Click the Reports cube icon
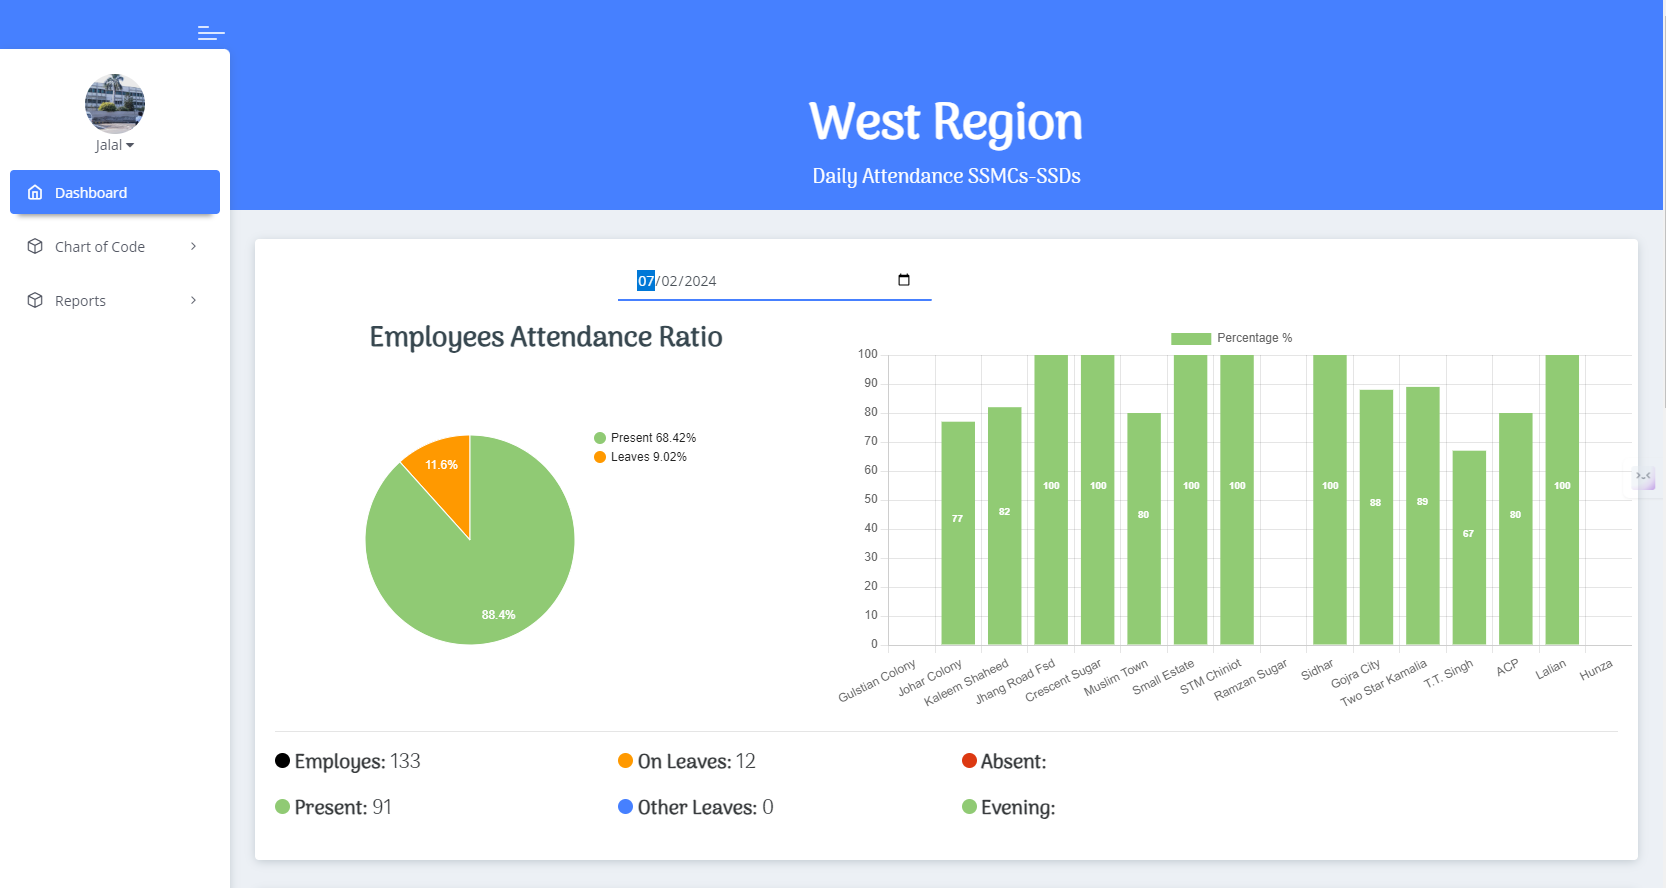The image size is (1666, 888). point(35,300)
